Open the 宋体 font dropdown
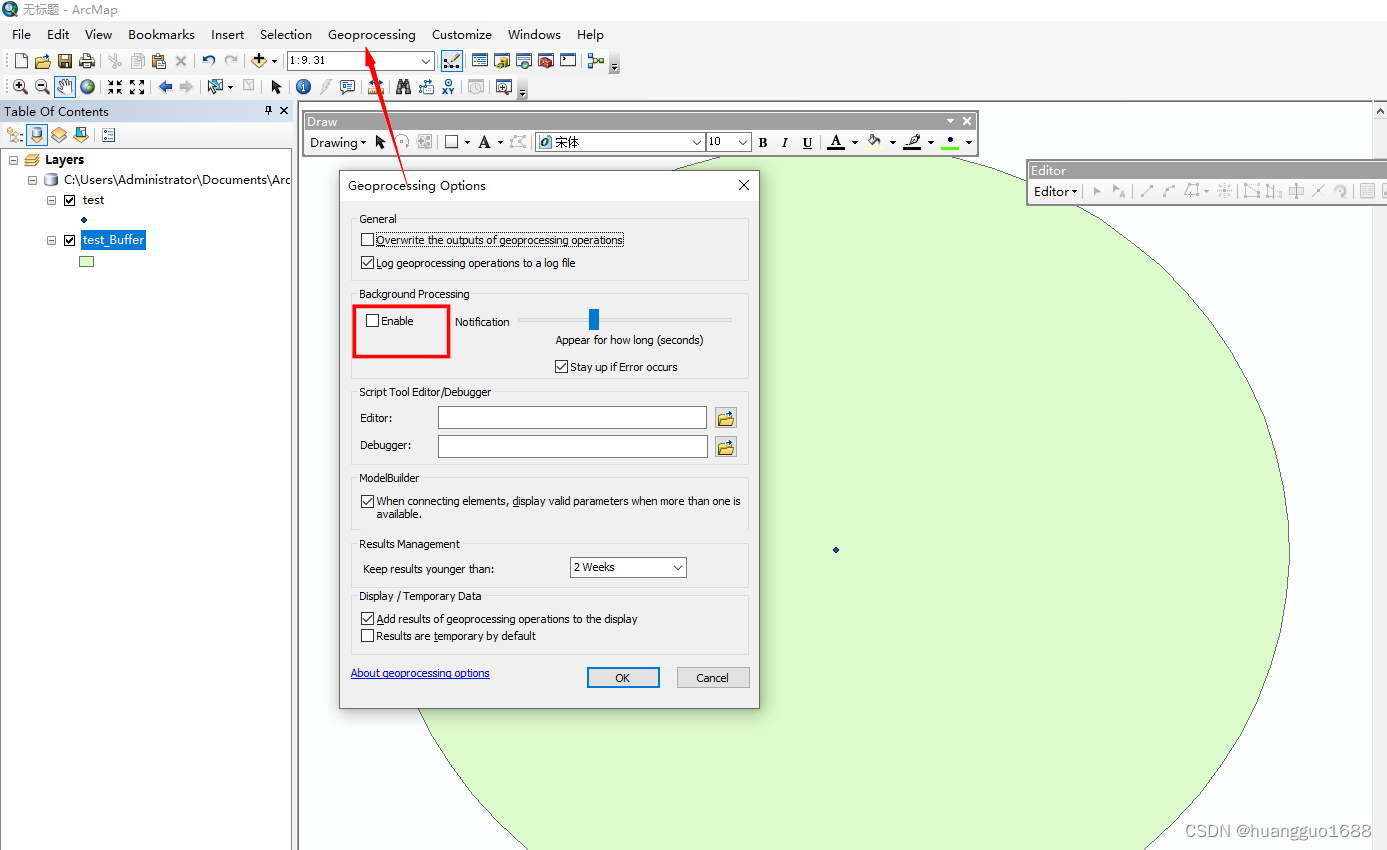This screenshot has height=850, width=1387. point(700,141)
